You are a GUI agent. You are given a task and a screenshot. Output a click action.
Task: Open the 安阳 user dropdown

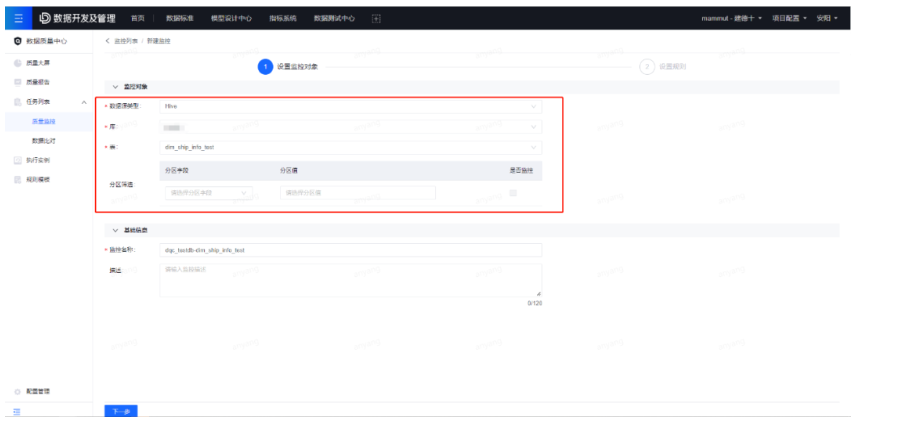point(827,19)
